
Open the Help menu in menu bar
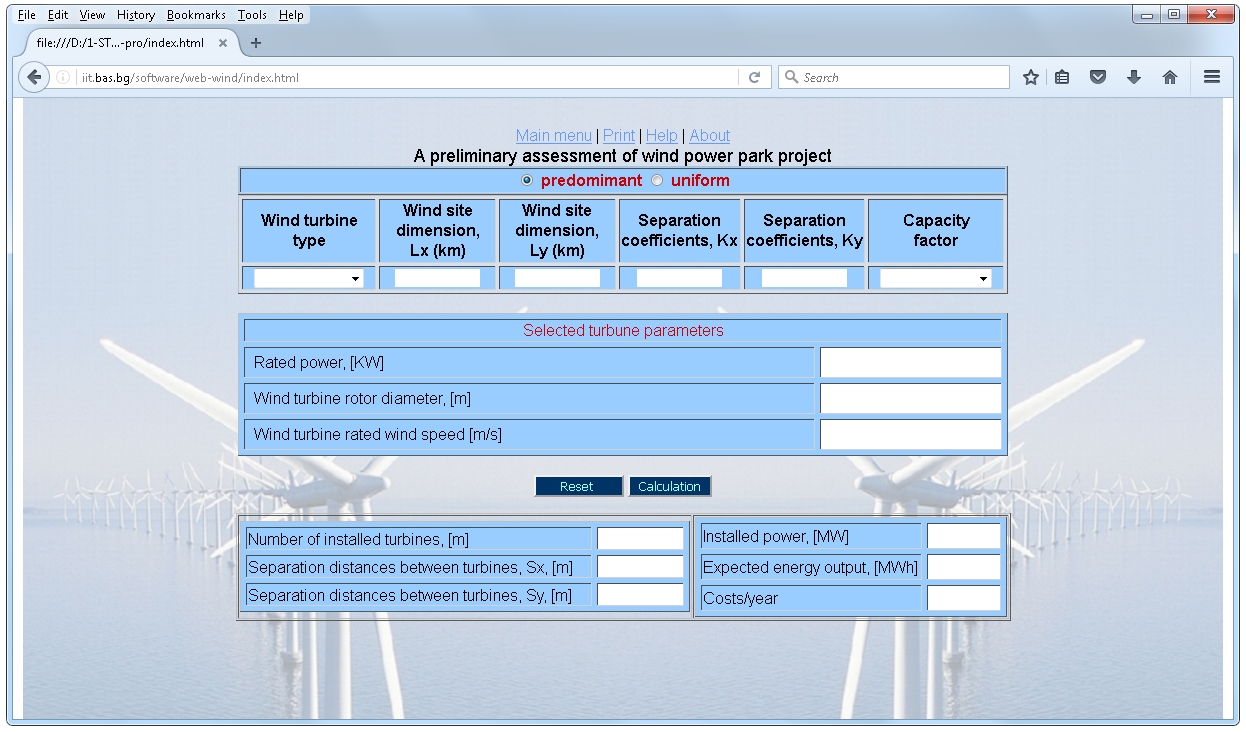pos(291,15)
